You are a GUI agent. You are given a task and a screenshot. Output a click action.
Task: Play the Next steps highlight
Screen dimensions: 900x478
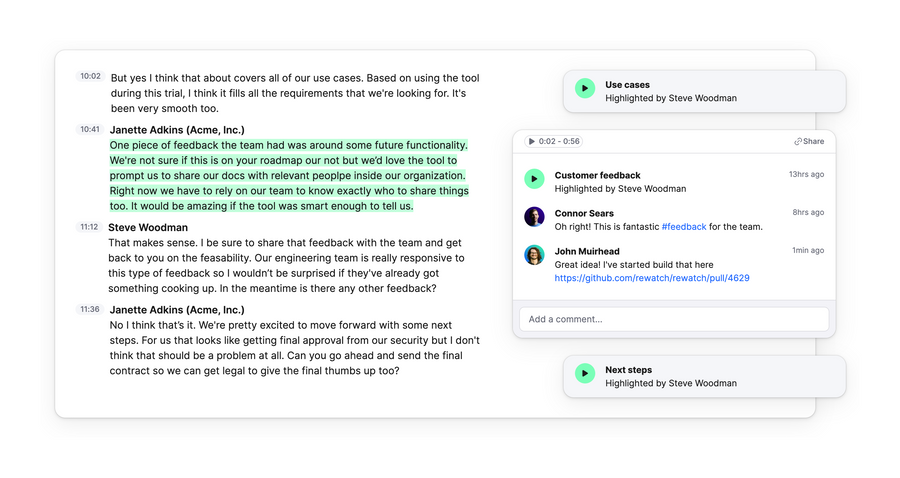click(585, 374)
